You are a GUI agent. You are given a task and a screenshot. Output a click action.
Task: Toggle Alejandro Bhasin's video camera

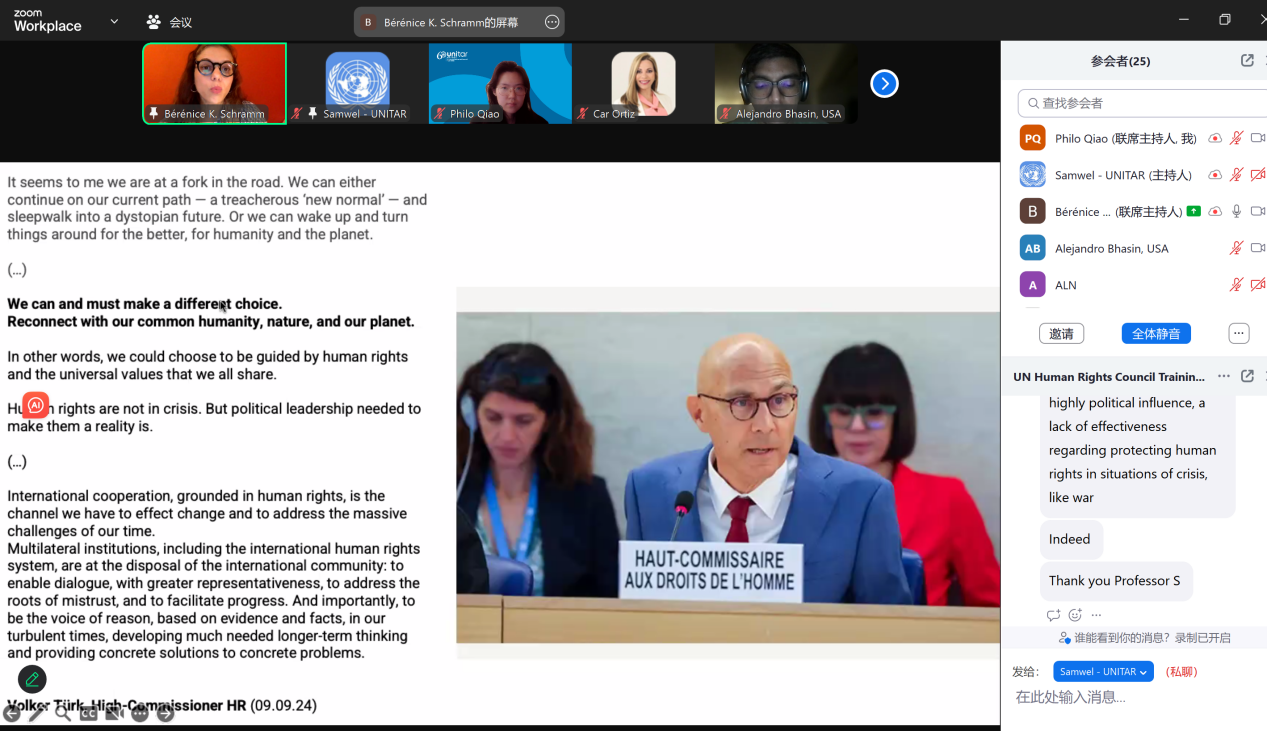point(1258,248)
